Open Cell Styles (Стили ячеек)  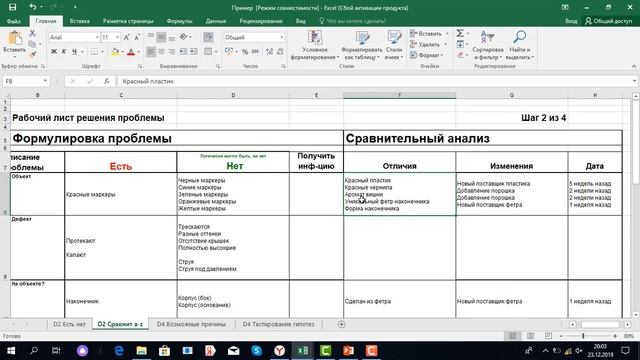point(394,45)
